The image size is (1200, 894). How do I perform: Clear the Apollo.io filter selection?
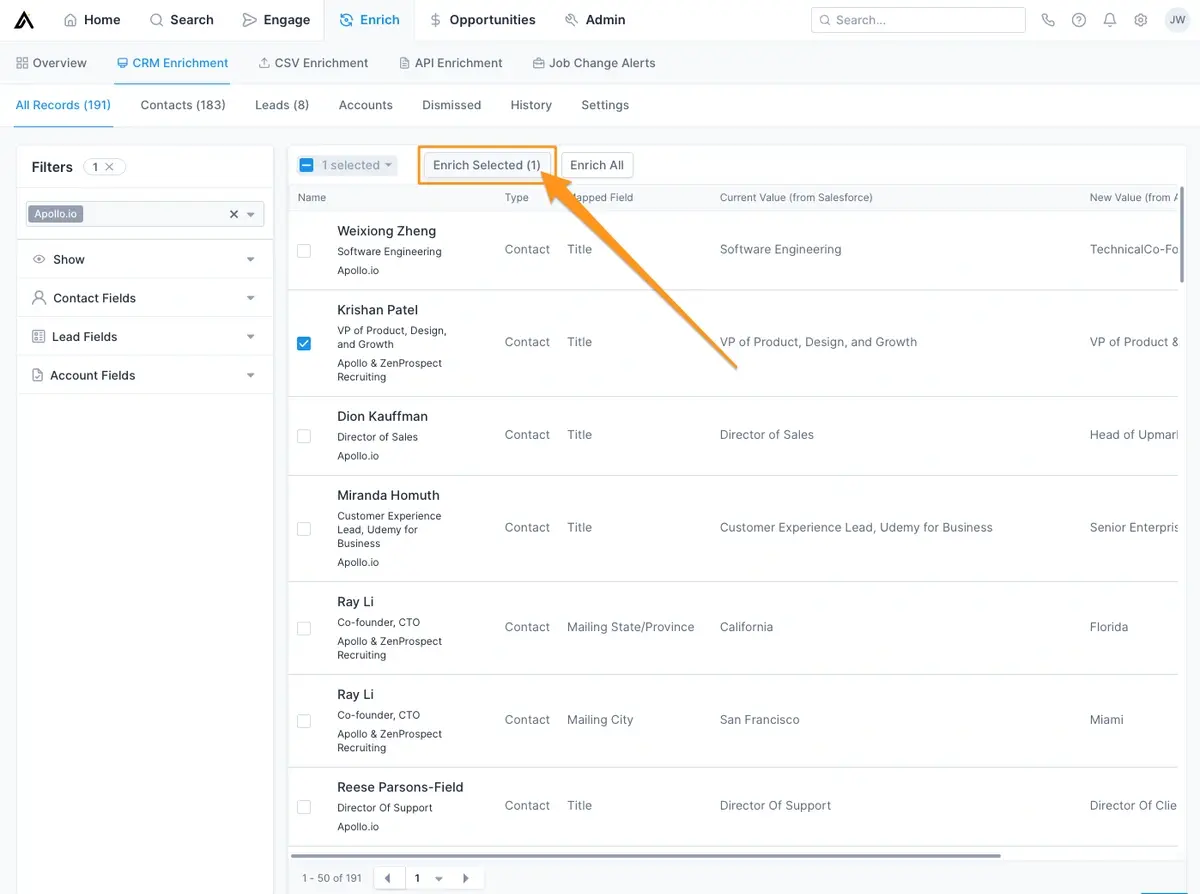pos(234,214)
